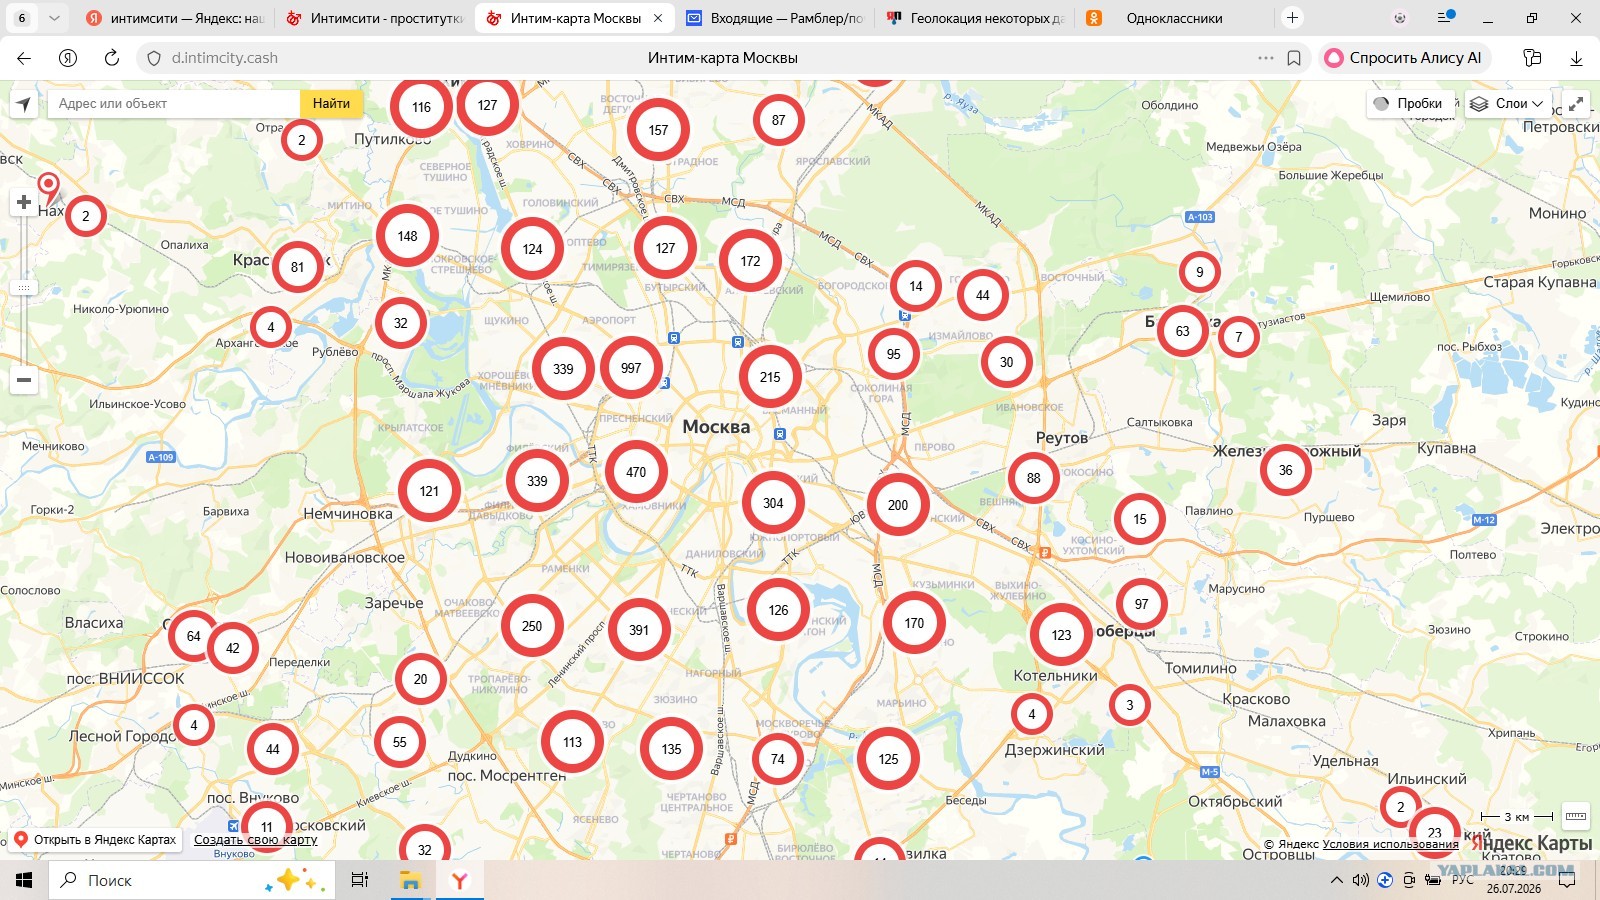Switch to the Одноклассники tab
Screen dimensions: 1600x900
pos(1175,18)
